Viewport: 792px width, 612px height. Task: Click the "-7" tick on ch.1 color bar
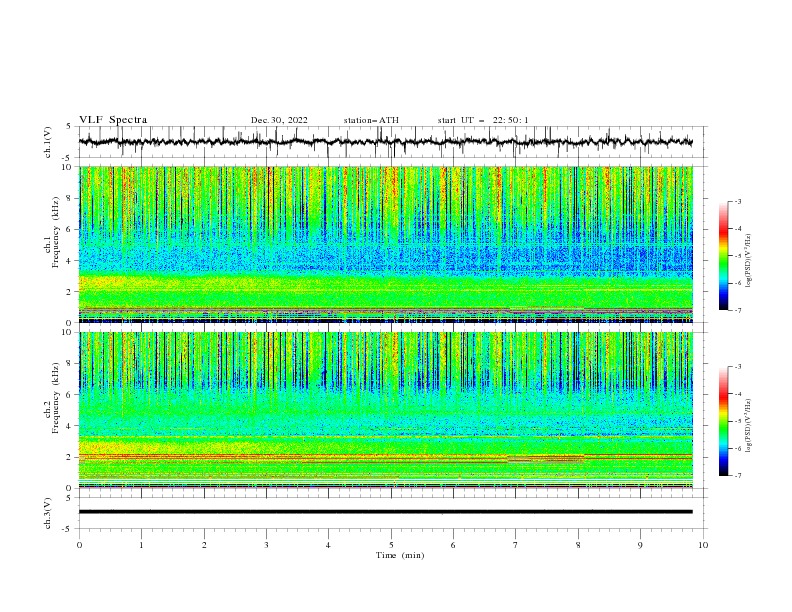pos(737,310)
